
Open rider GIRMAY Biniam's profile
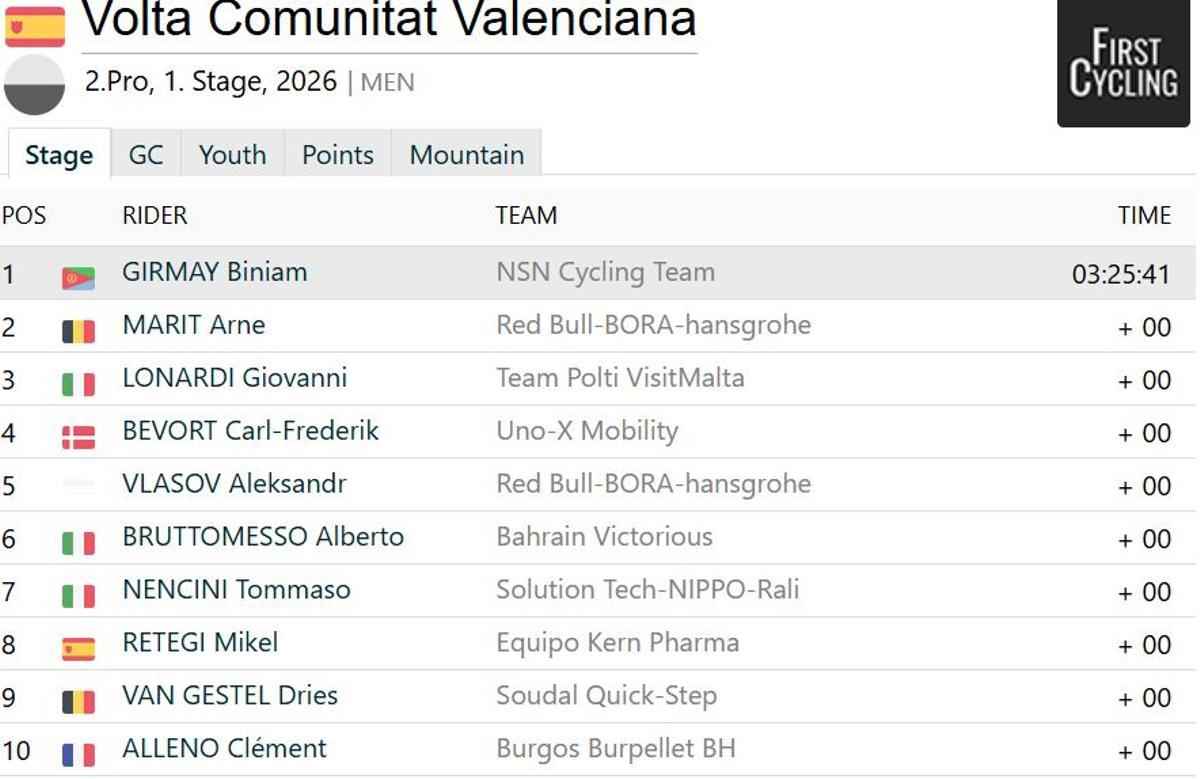point(214,272)
